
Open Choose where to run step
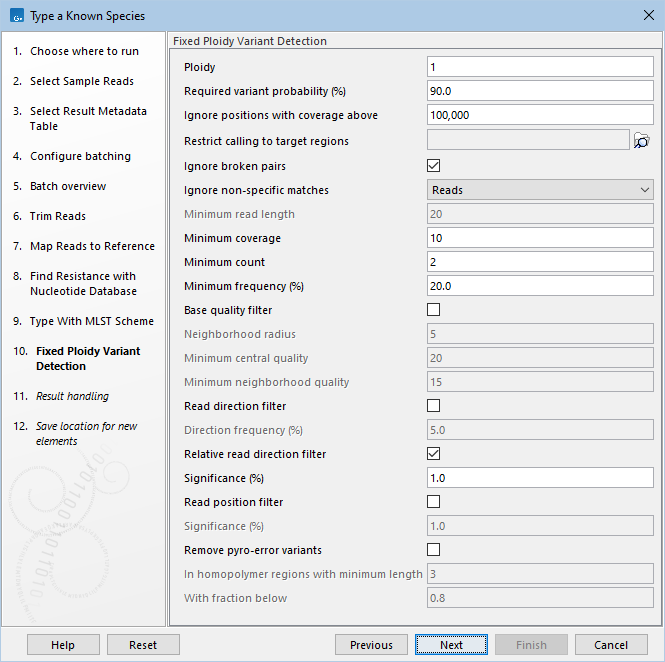84,51
